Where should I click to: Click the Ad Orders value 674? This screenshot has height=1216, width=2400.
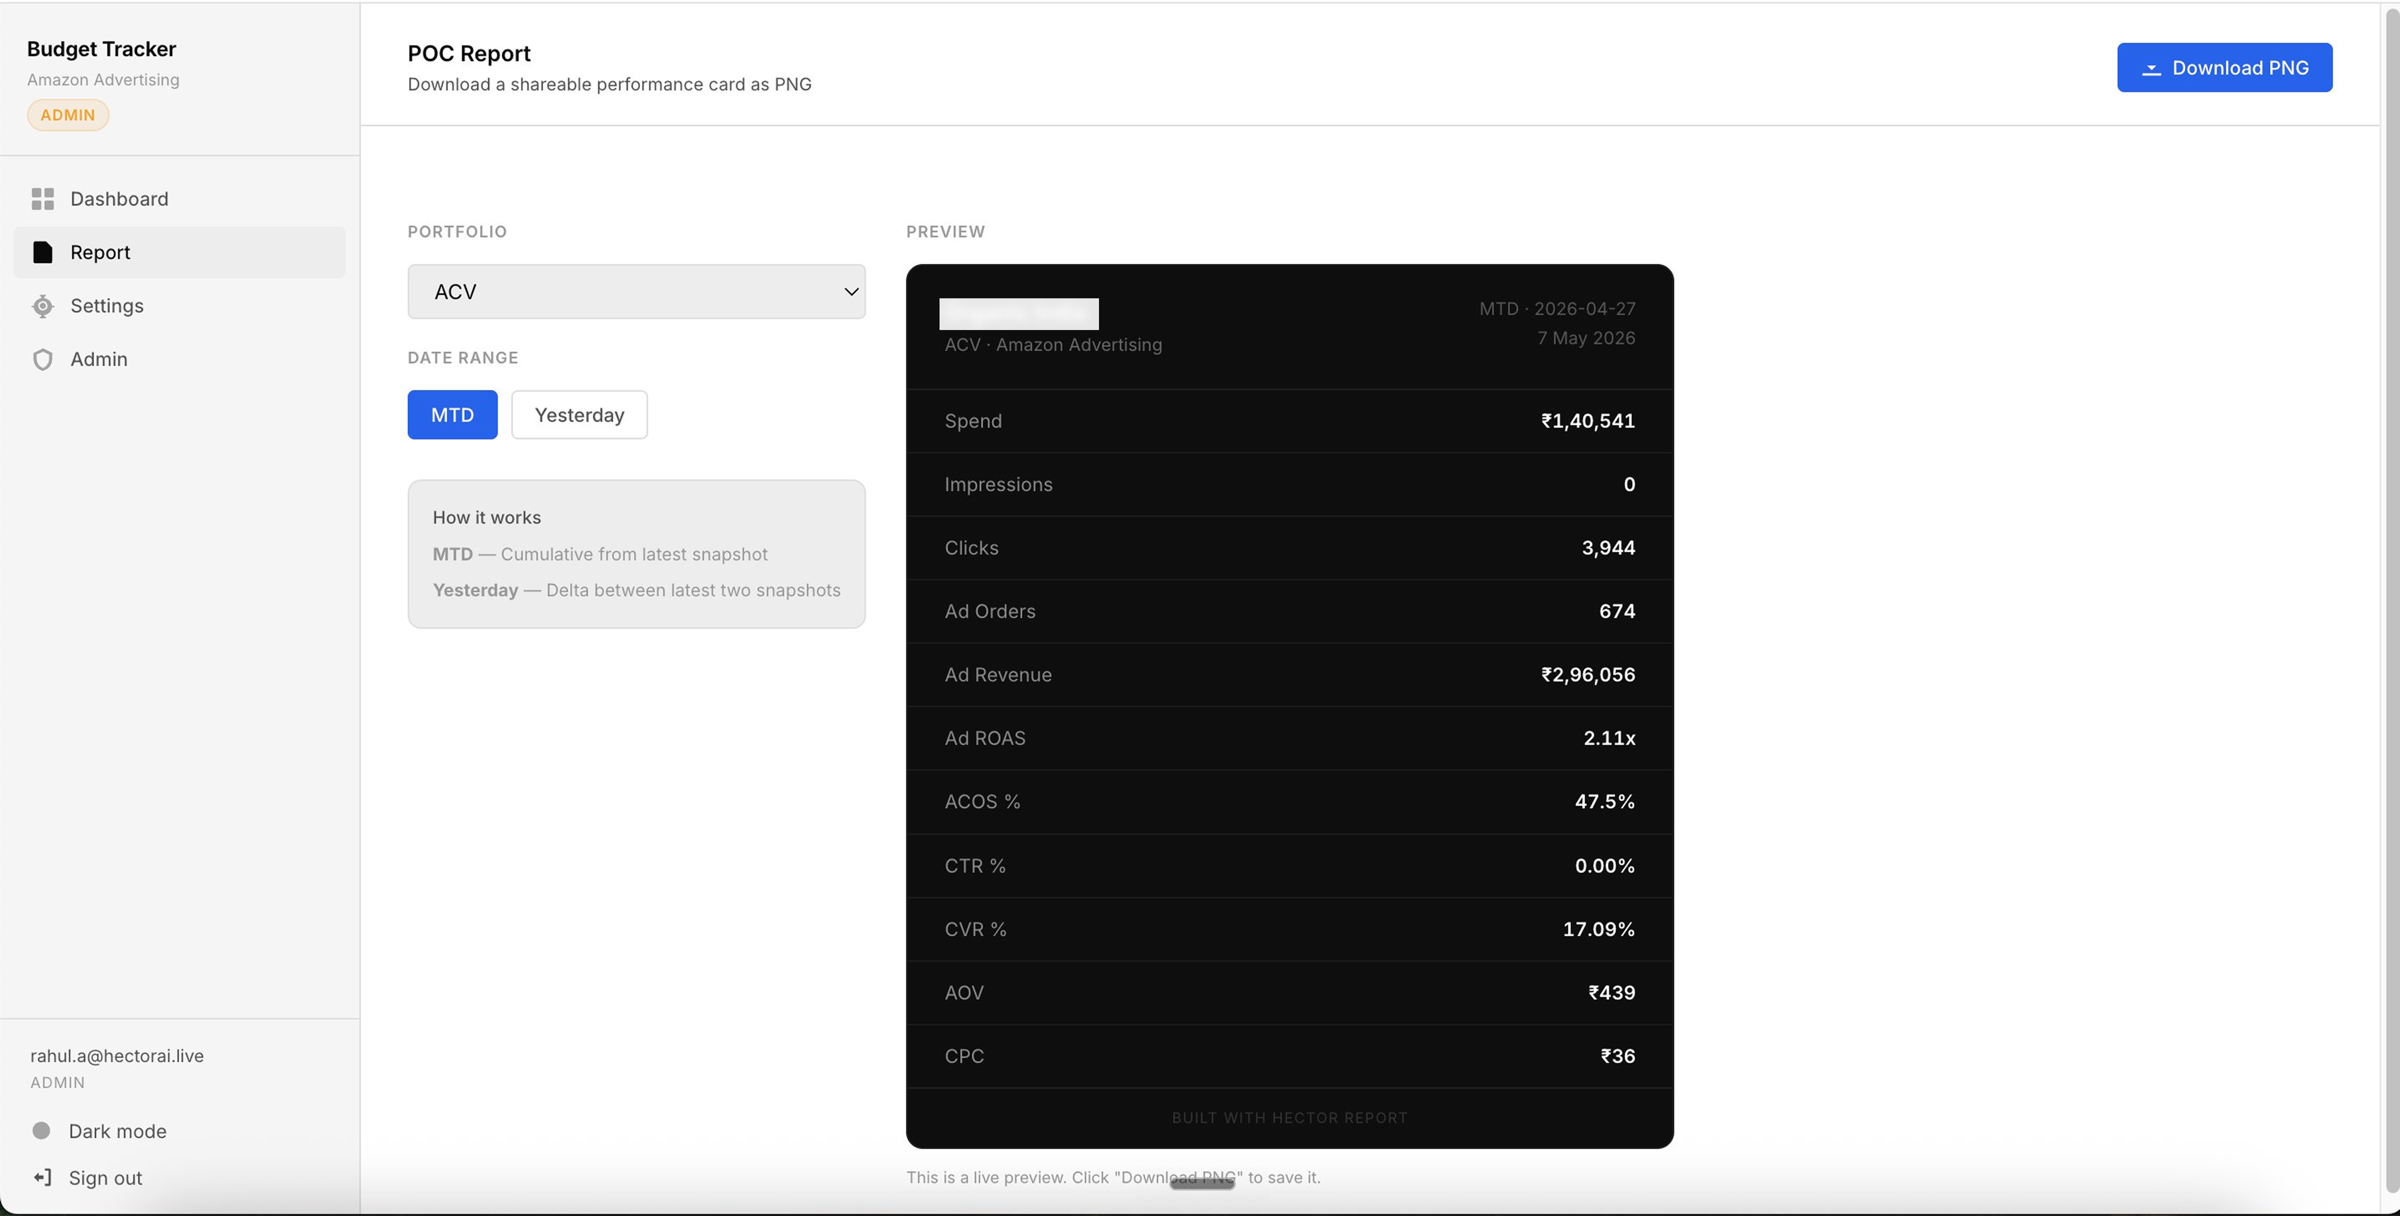pos(1617,611)
